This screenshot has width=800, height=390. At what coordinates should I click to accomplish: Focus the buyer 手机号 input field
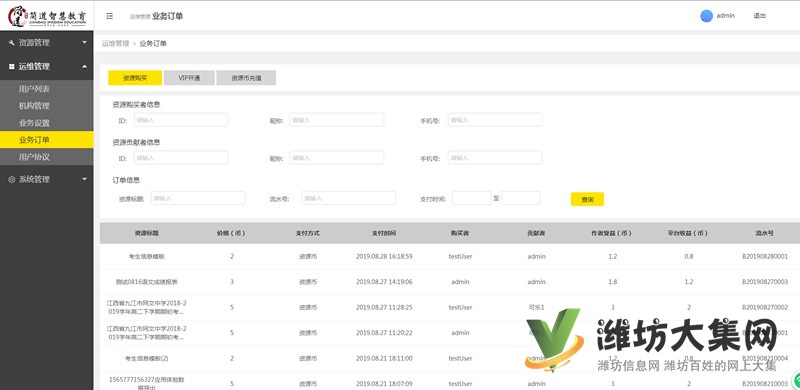(x=495, y=120)
